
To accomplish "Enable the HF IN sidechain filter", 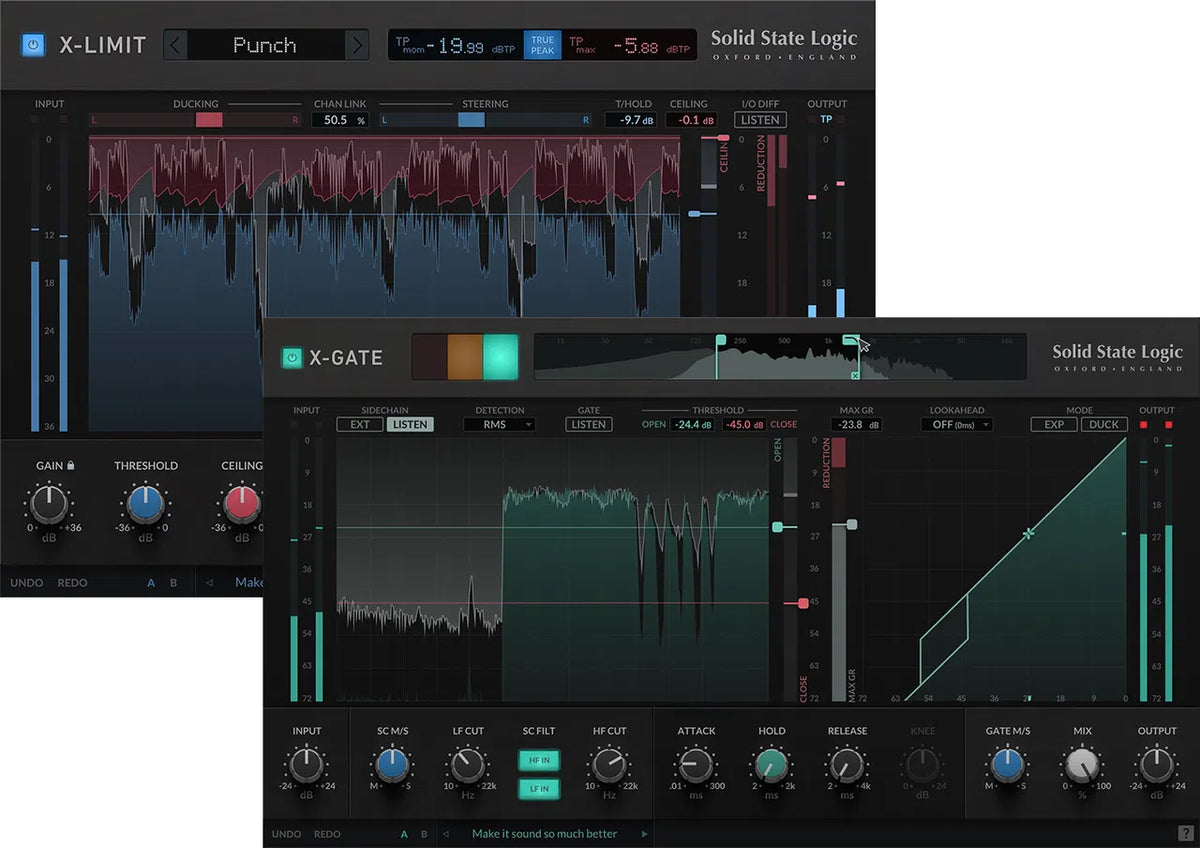I will click(539, 760).
